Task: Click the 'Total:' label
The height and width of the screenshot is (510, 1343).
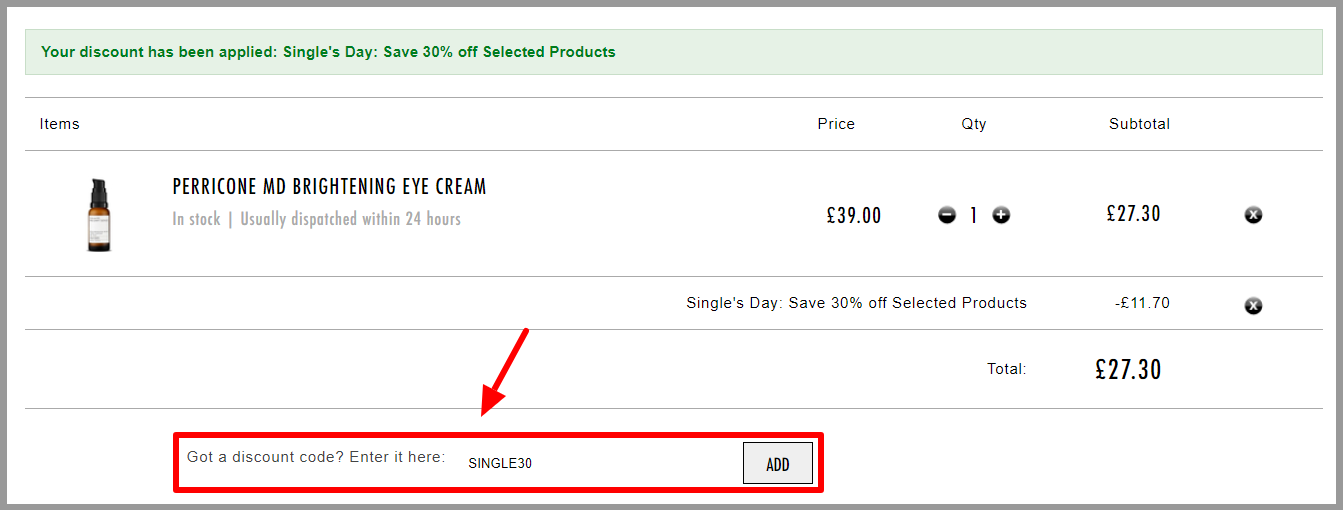Action: pos(1007,369)
